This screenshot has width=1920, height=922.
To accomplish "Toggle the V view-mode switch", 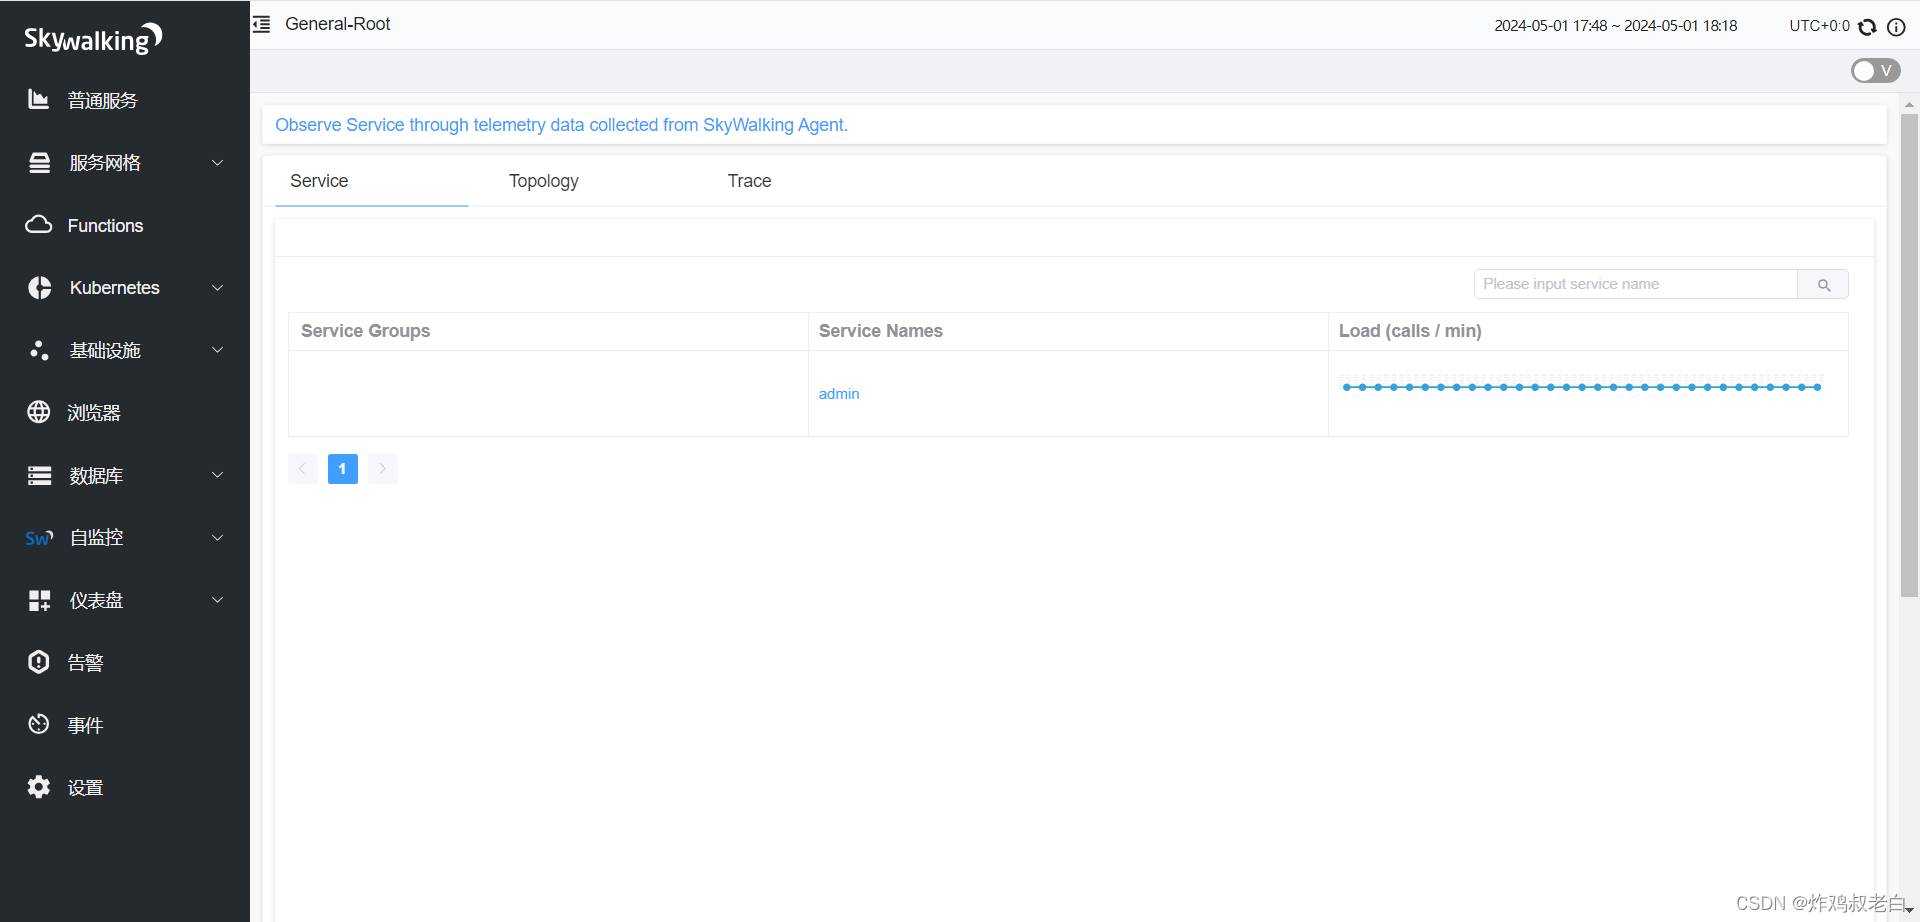I will pyautogui.click(x=1875, y=70).
